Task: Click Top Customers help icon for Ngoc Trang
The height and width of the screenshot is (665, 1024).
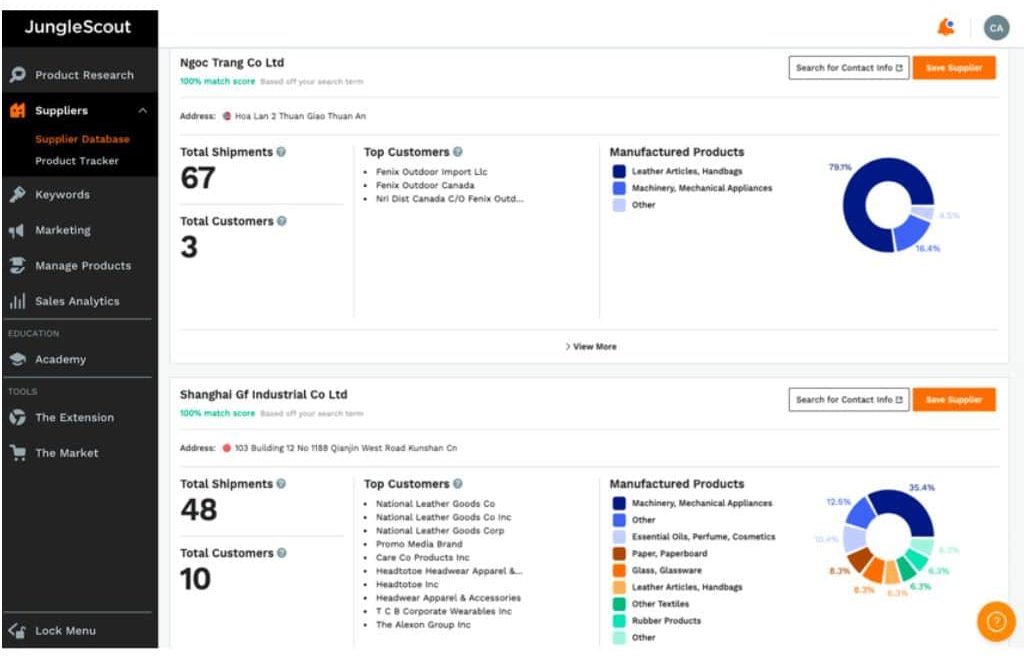Action: tap(458, 152)
